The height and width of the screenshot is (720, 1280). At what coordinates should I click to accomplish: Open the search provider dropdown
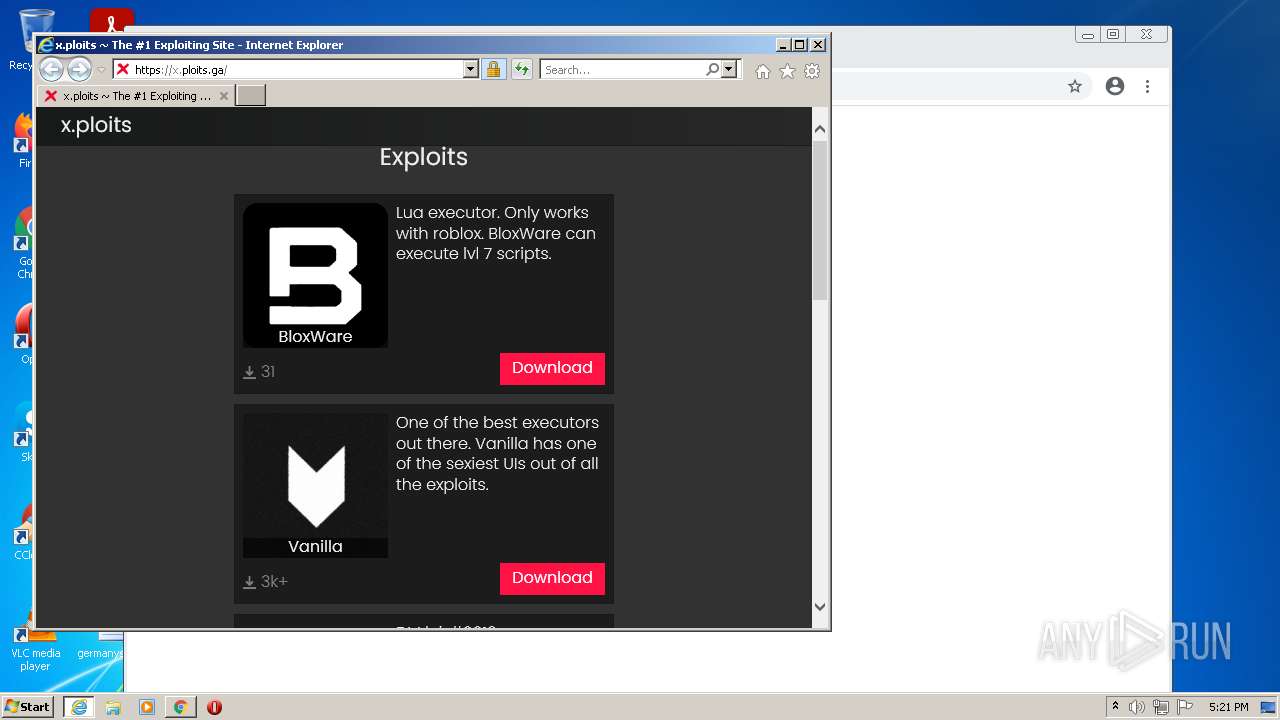pos(729,70)
